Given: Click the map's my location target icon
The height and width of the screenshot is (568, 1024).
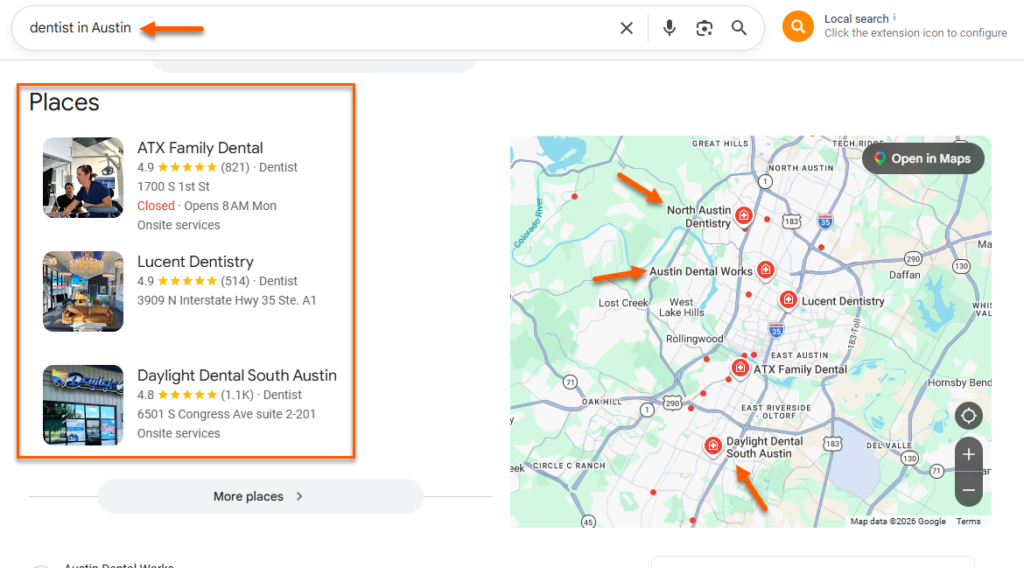Looking at the screenshot, I should coord(968,416).
